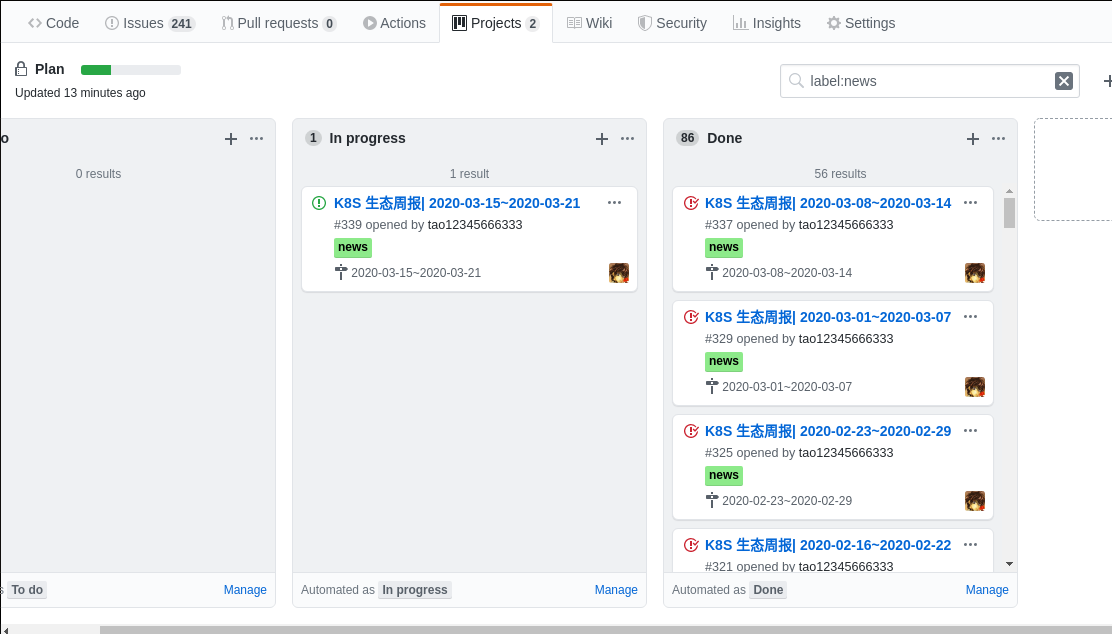Click assignee avatar on card #329
Screen dimensions: 1112x634
click(975, 387)
